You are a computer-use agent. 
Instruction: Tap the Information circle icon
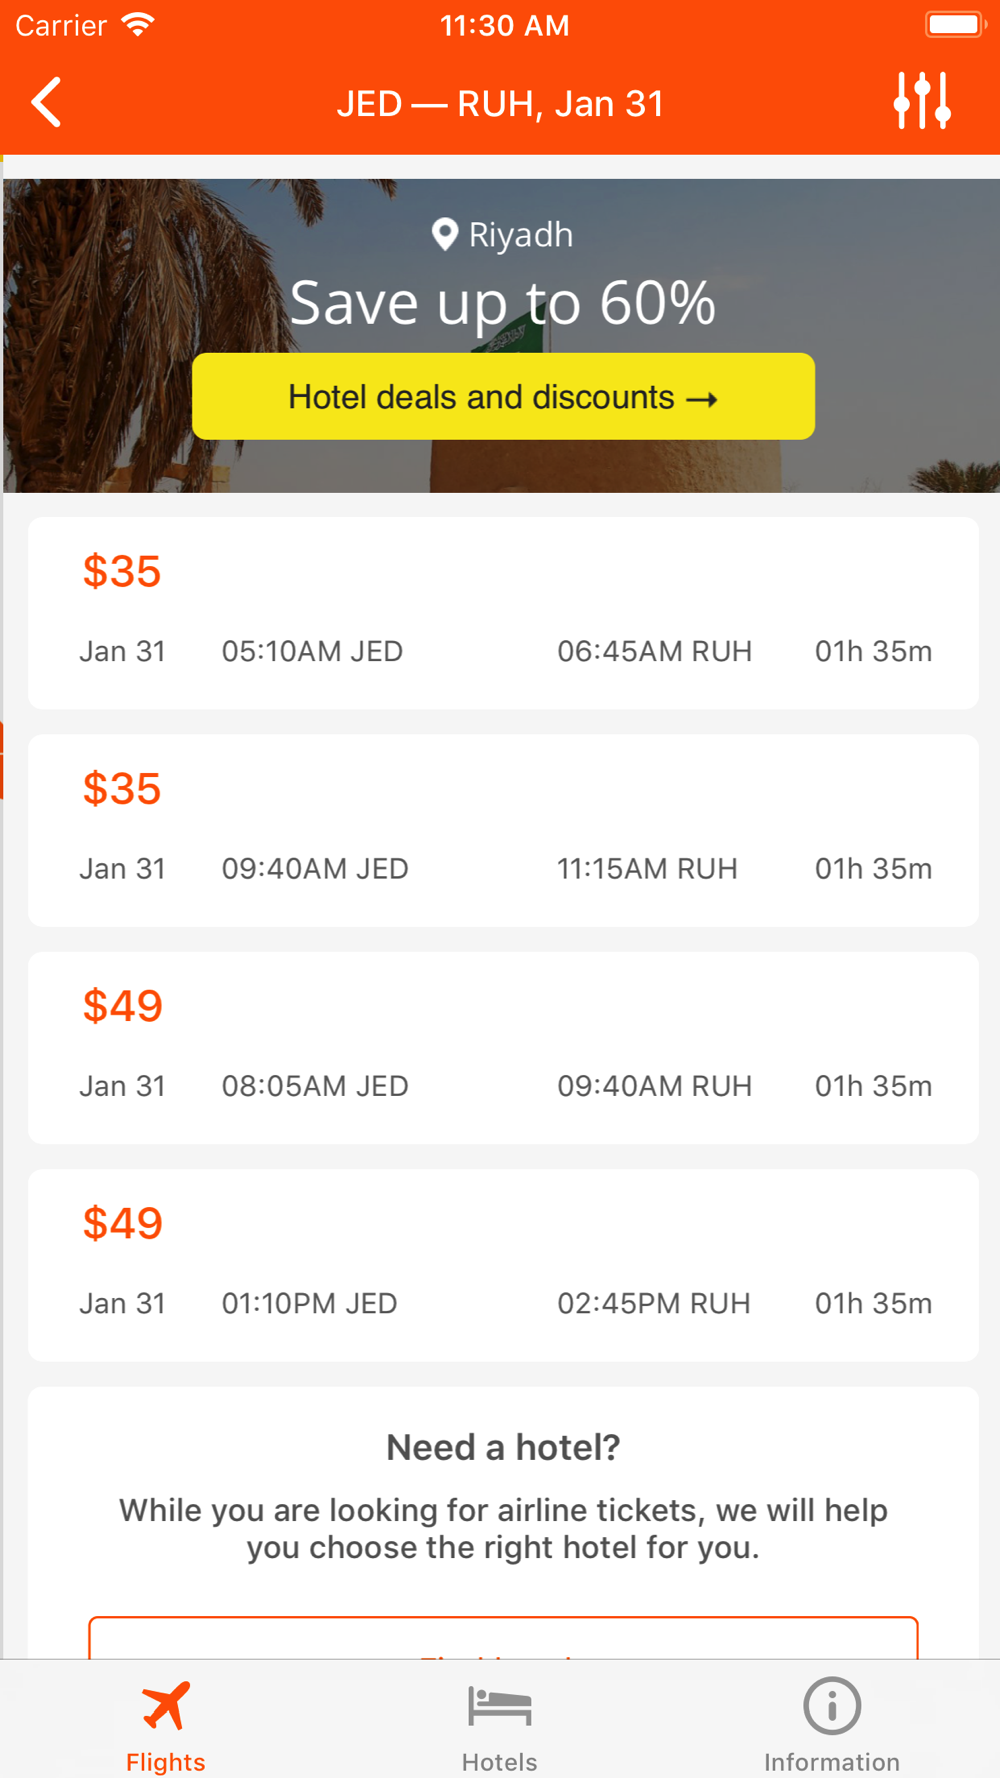(832, 1706)
